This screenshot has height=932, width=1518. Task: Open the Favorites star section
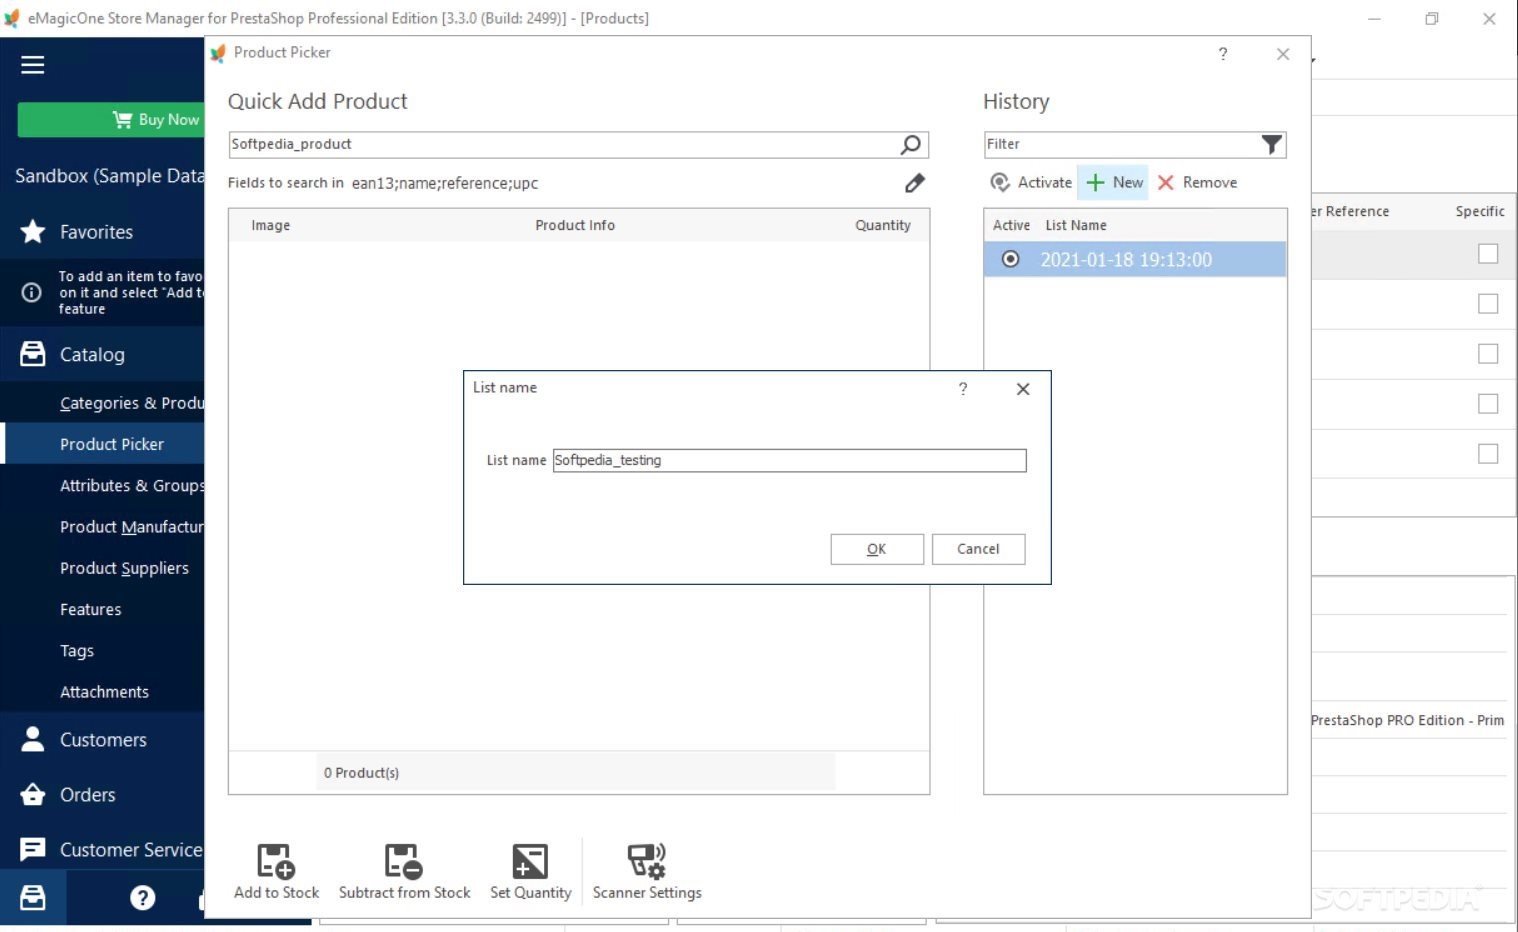(x=102, y=232)
